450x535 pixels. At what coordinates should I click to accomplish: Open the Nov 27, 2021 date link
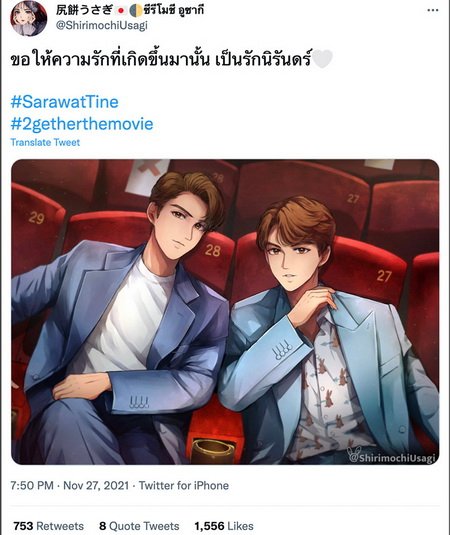(x=96, y=485)
